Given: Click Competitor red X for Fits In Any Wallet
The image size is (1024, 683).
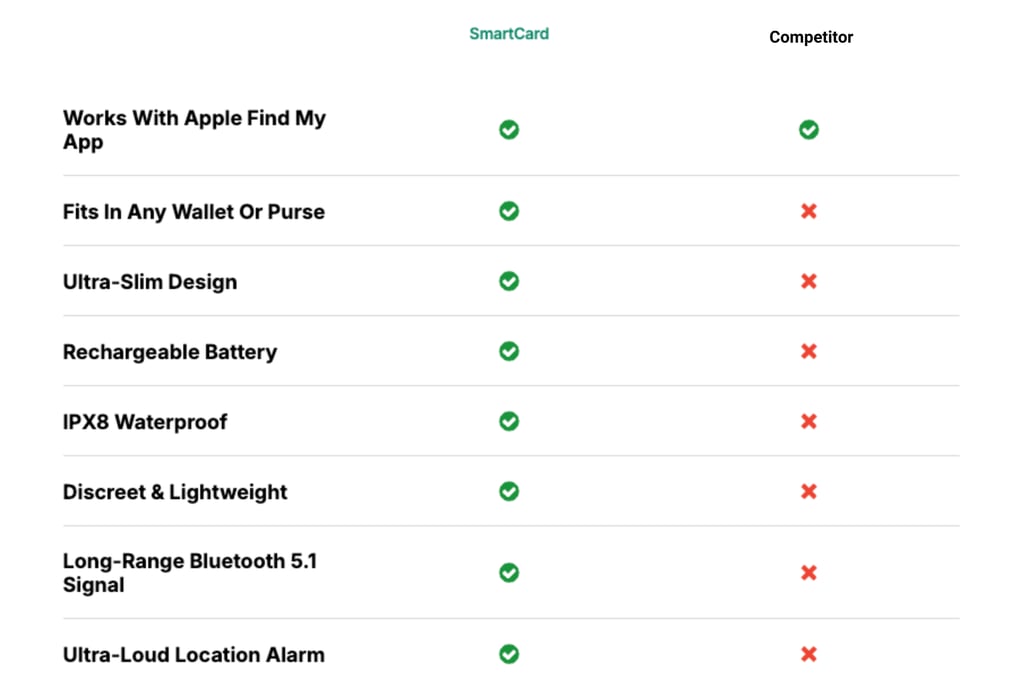Looking at the screenshot, I should (x=809, y=211).
